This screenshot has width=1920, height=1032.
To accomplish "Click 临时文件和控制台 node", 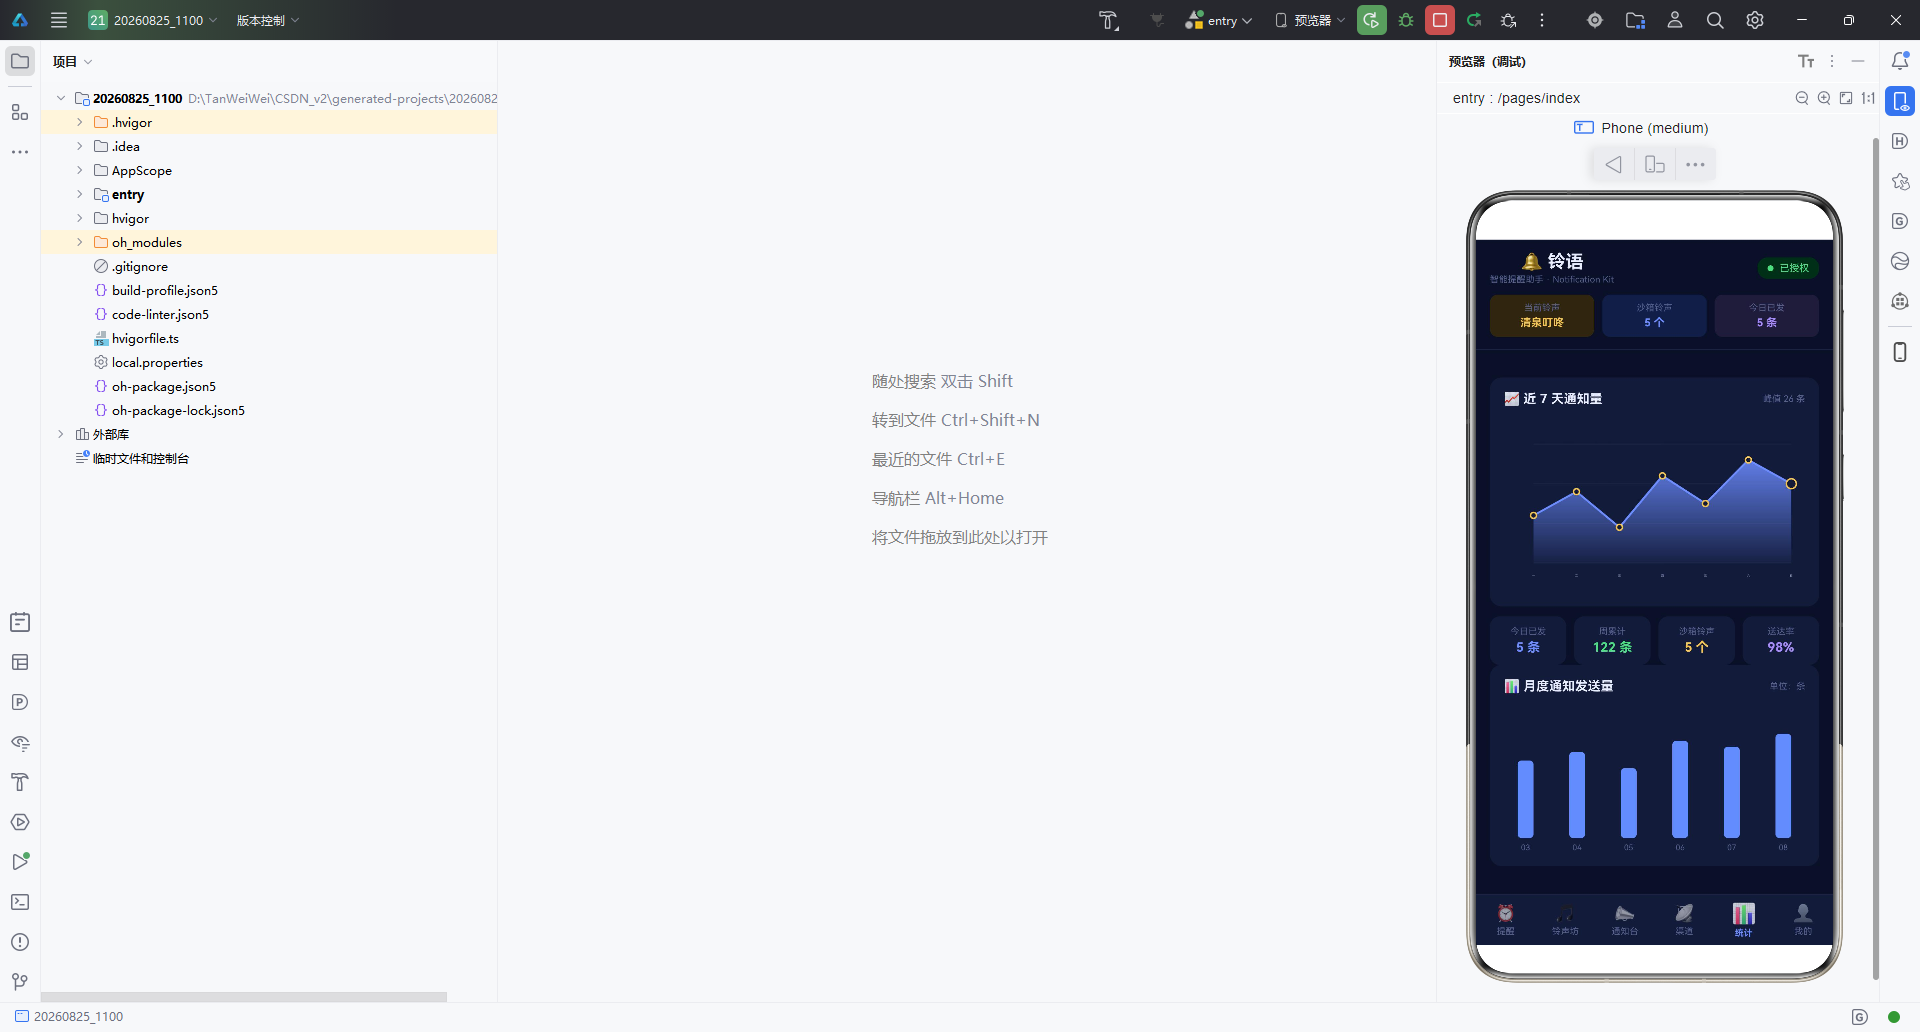I will [140, 458].
